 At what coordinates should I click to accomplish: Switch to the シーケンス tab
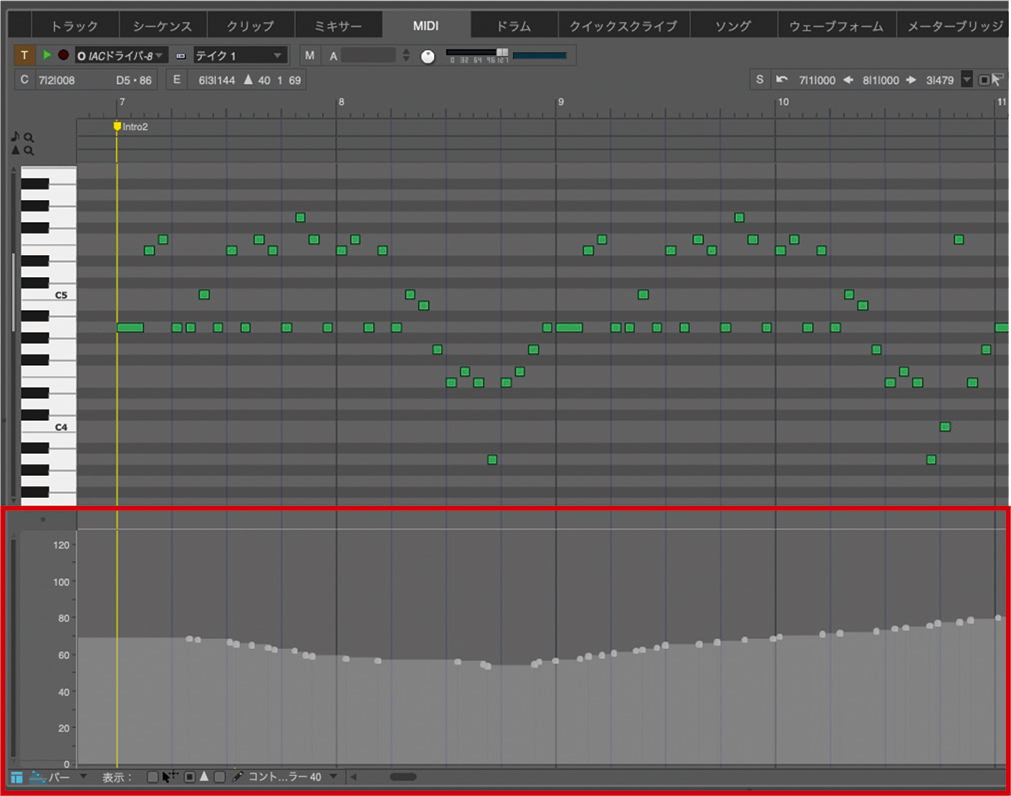162,26
